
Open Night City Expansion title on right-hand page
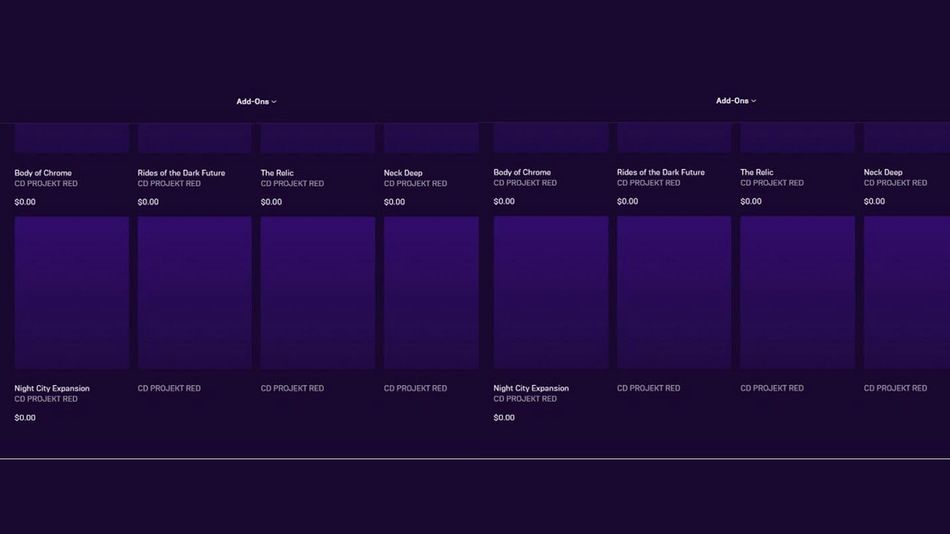[x=531, y=388]
